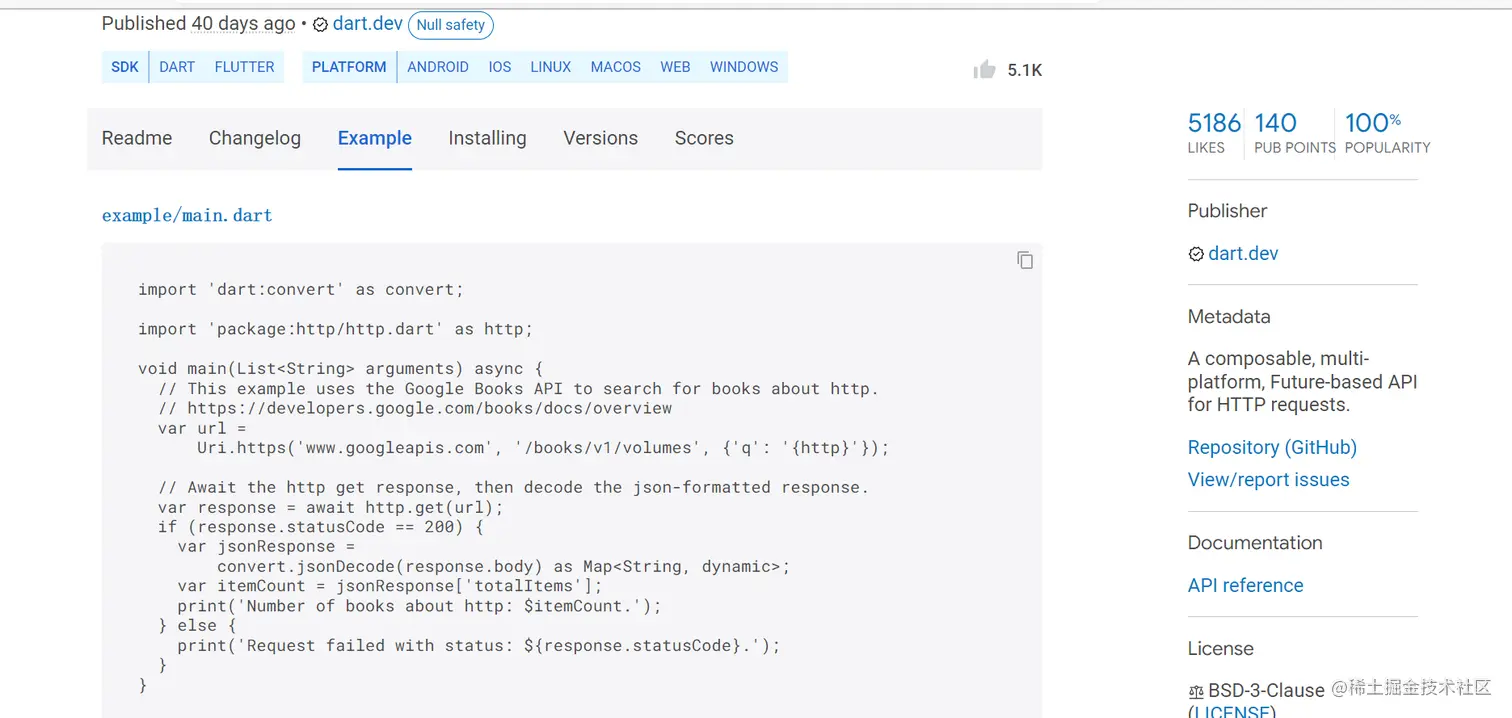Screen dimensions: 1512x718
Task: Click the 'if (response.statusCode == 200)' line
Action: tap(321, 527)
